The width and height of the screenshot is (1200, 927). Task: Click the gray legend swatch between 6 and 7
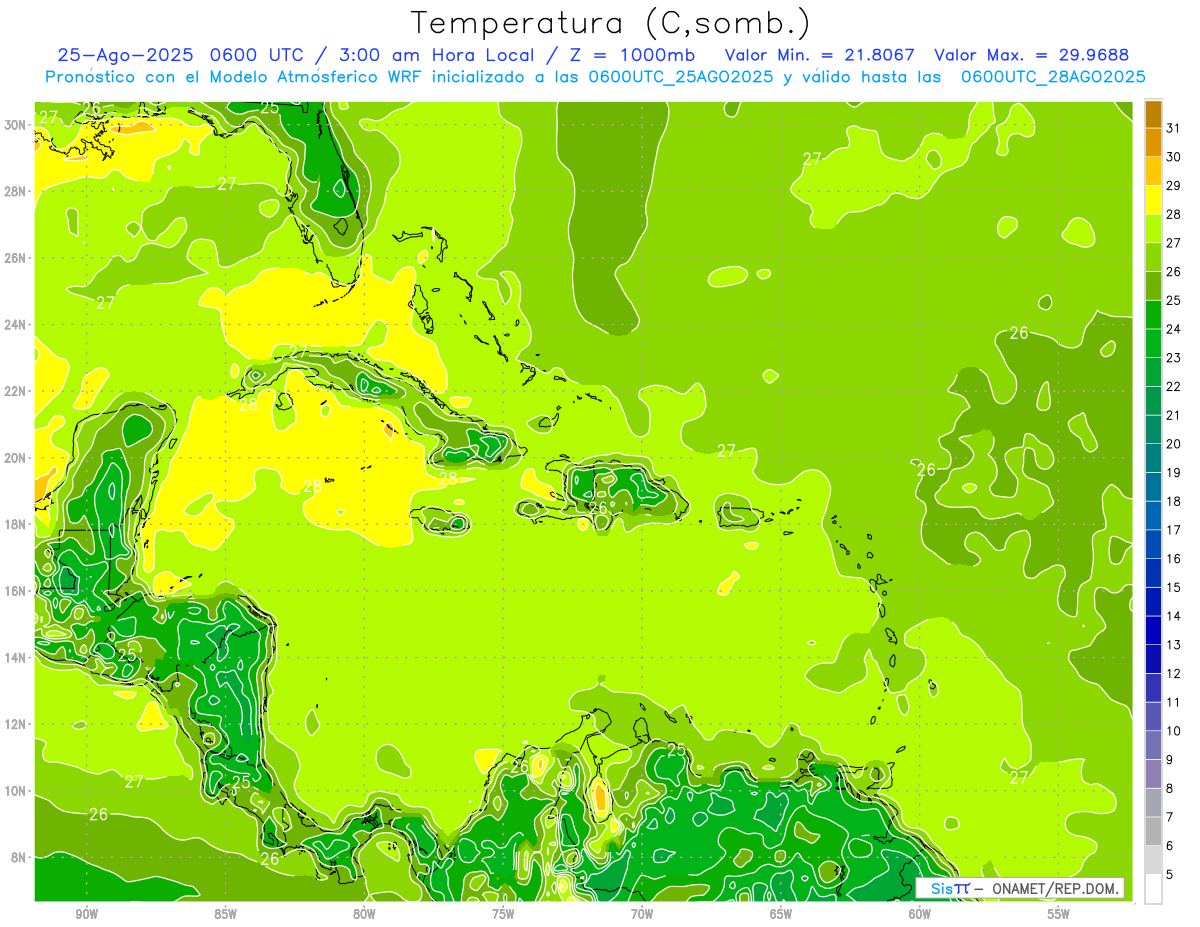1153,831
